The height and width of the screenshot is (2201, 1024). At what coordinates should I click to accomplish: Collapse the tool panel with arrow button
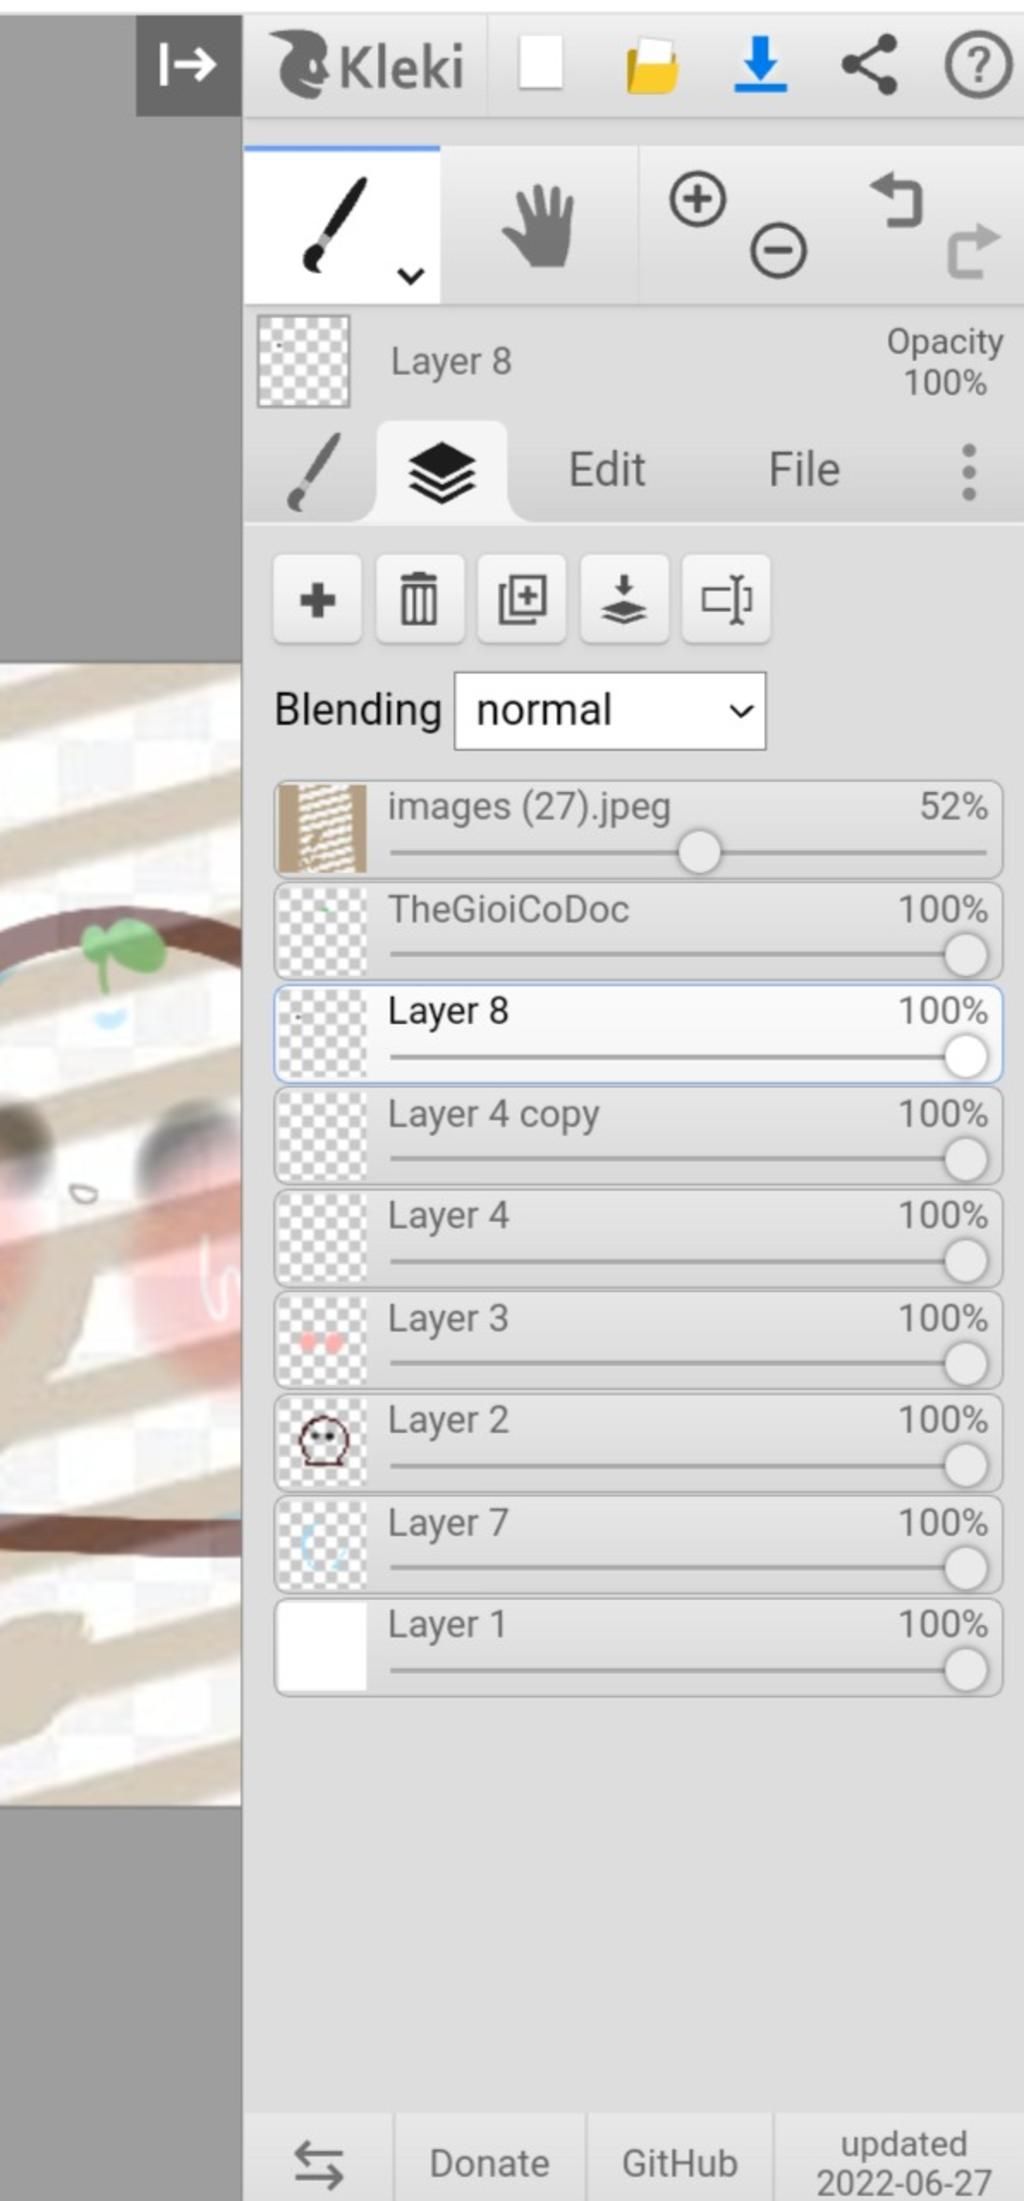pos(188,66)
